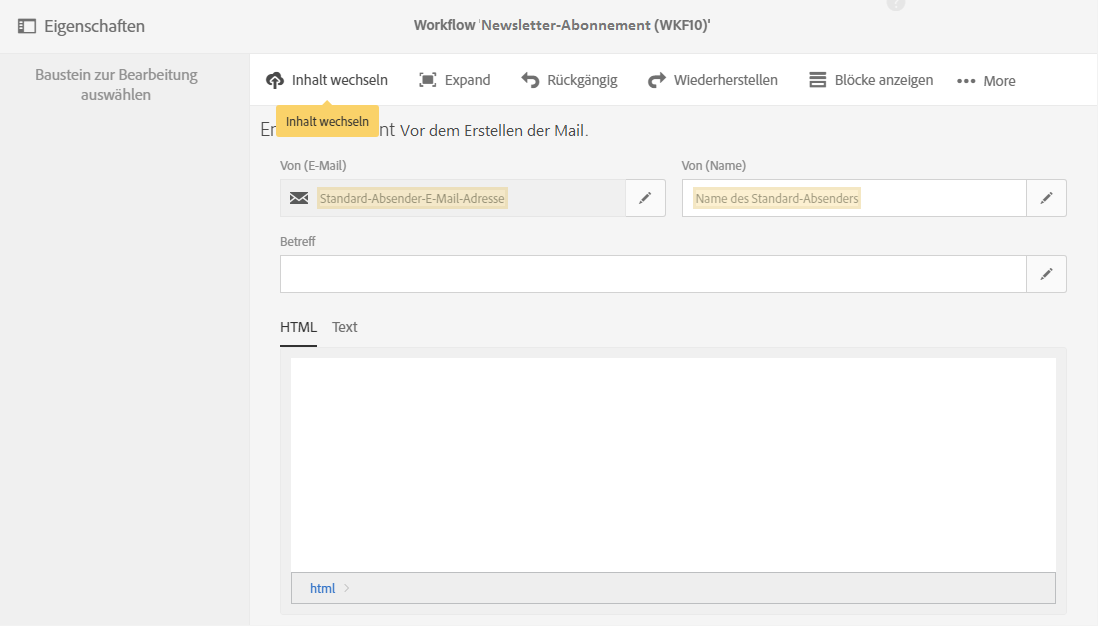Screen dimensions: 1100x626
Task: Click the pencil icon beside Betreff
Action: point(1046,274)
